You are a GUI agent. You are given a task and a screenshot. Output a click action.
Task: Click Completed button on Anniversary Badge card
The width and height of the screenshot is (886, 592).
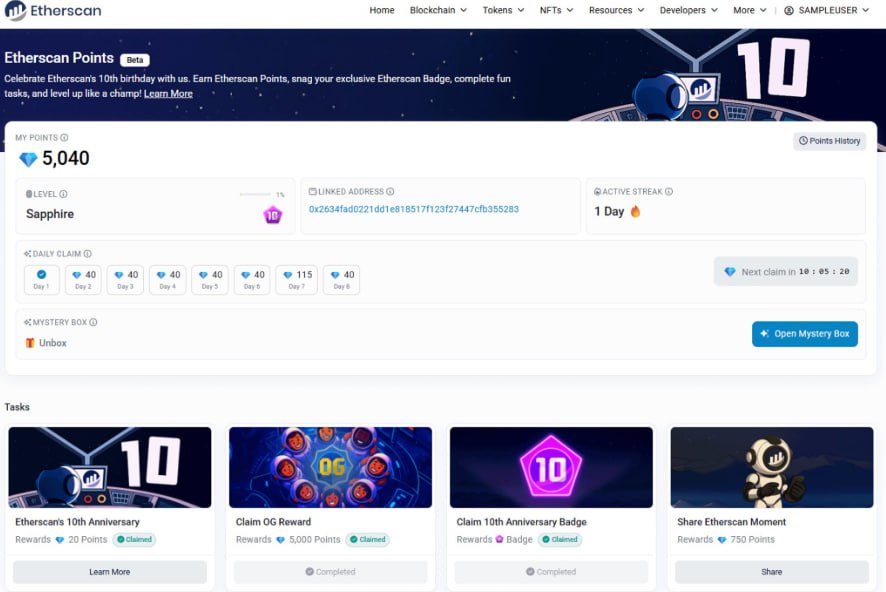[x=551, y=572]
